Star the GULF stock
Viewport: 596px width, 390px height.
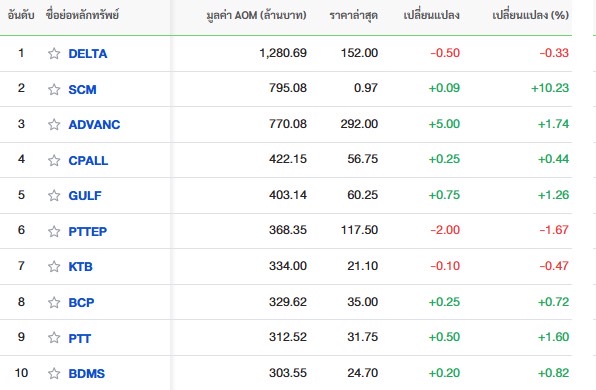(54, 195)
